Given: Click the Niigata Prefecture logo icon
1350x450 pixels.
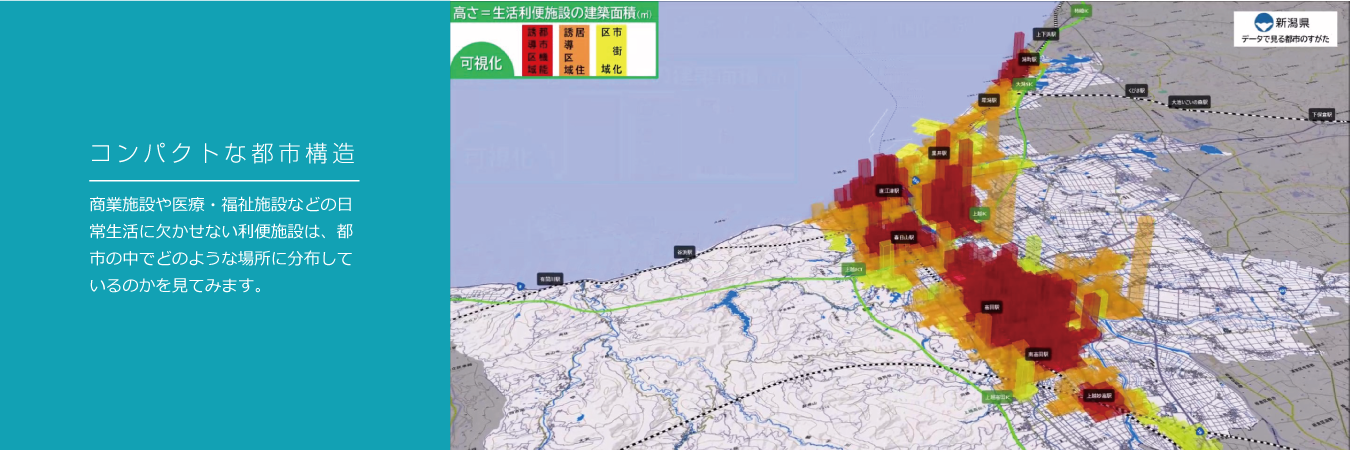Looking at the screenshot, I should (1264, 21).
